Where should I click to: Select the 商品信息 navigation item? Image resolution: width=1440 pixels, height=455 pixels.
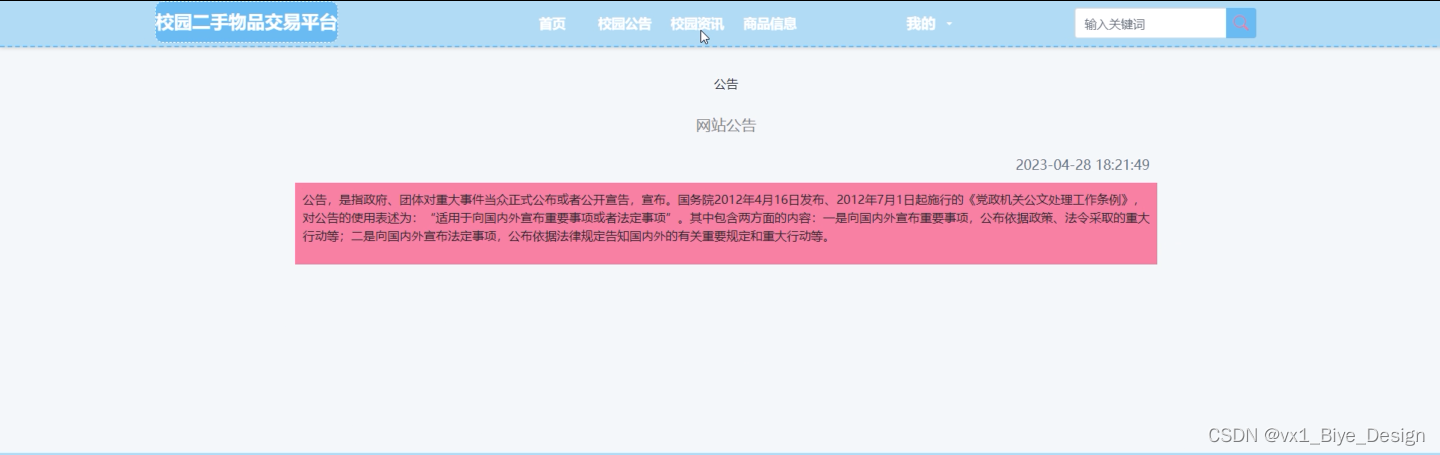[x=770, y=24]
